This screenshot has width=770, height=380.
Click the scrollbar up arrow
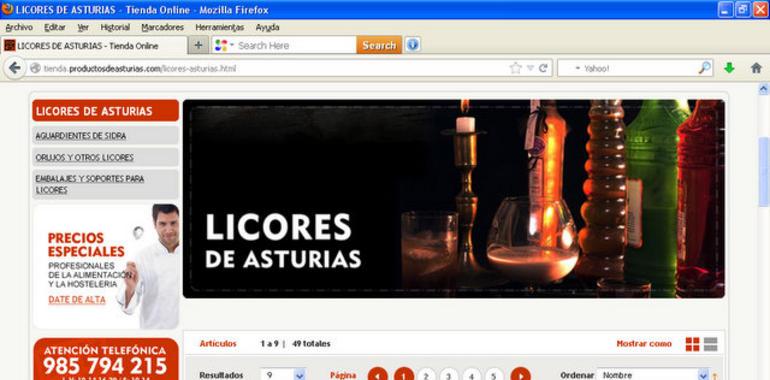pos(764,89)
